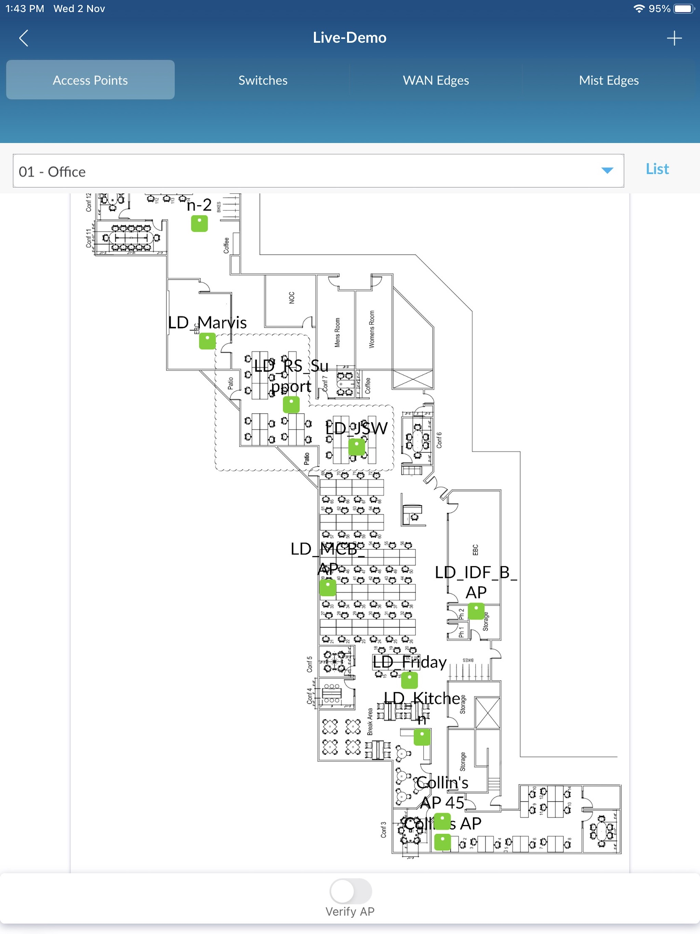Select the LD_Kitchen access point marker
This screenshot has width=700, height=934.
coord(422,737)
